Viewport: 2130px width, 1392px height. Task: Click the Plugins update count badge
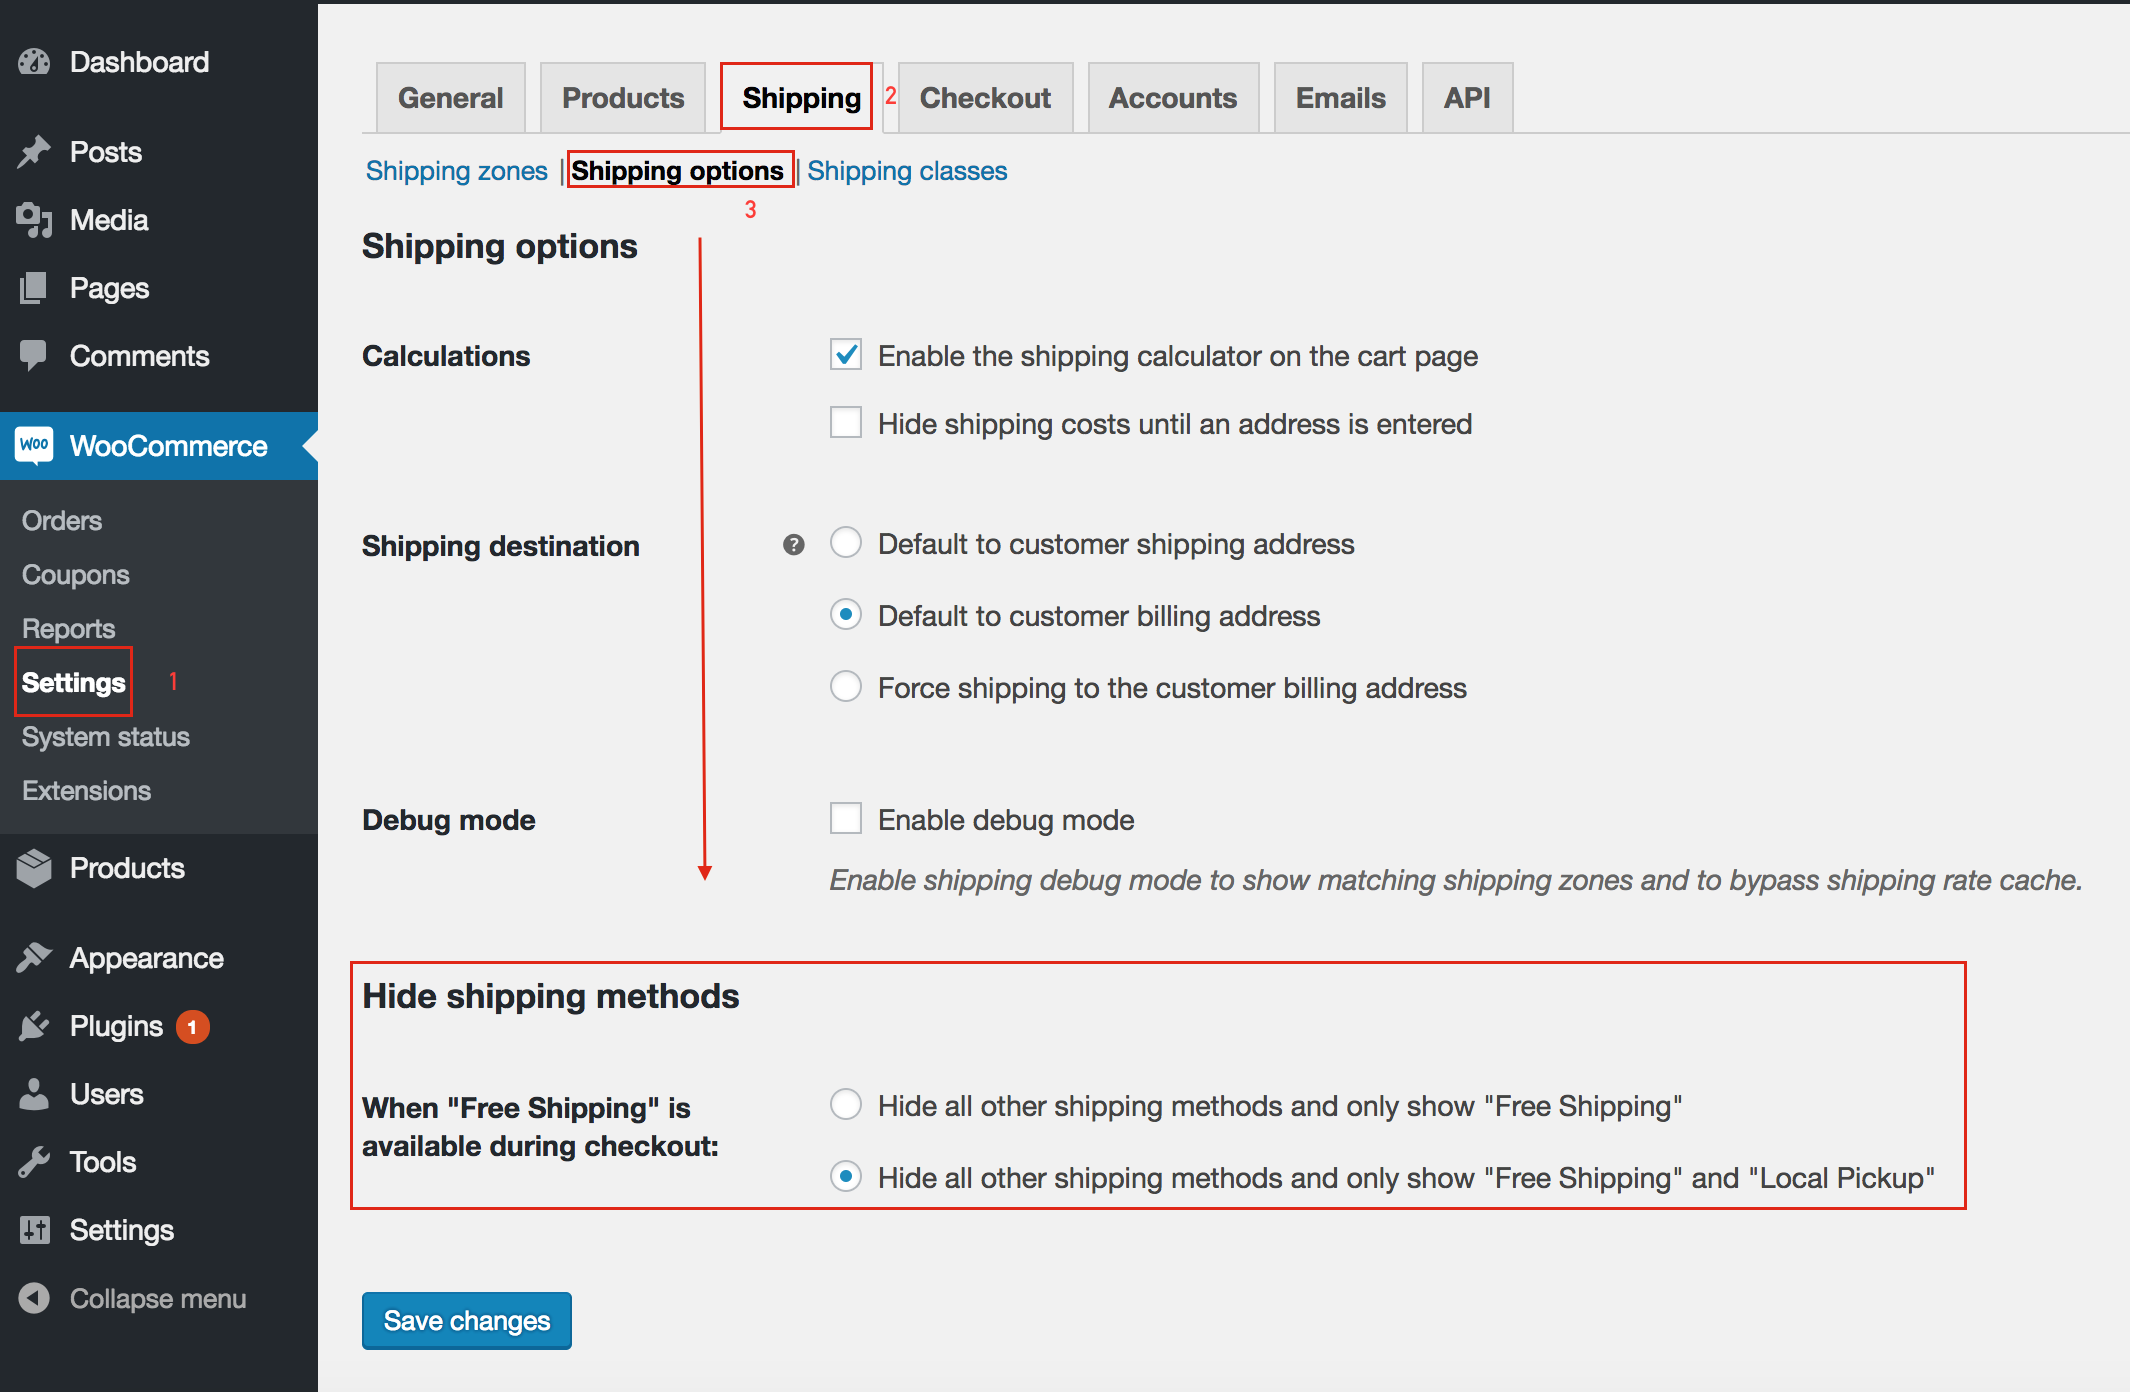[193, 1027]
